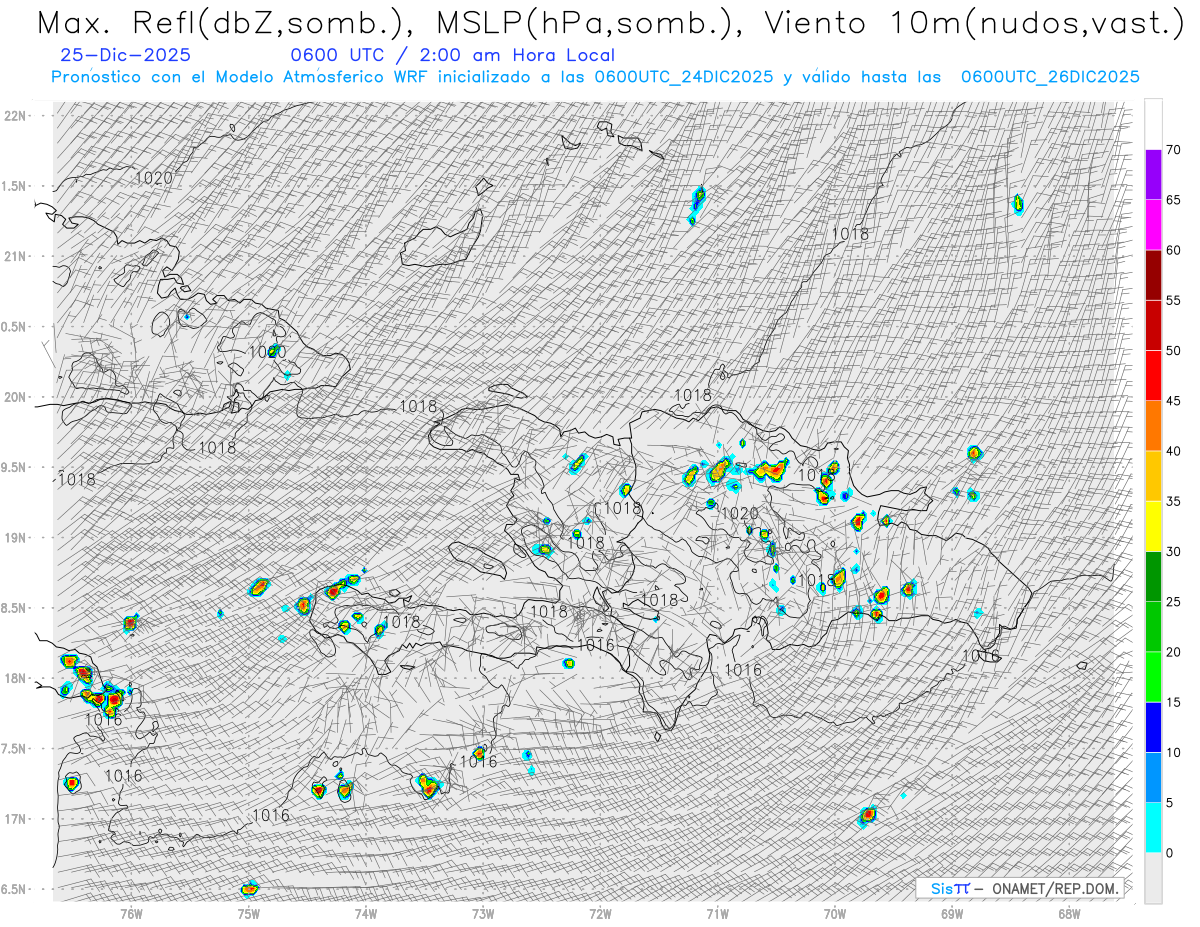Click the colorbar value '10'
1200x927 pixels.
click(x=1173, y=752)
